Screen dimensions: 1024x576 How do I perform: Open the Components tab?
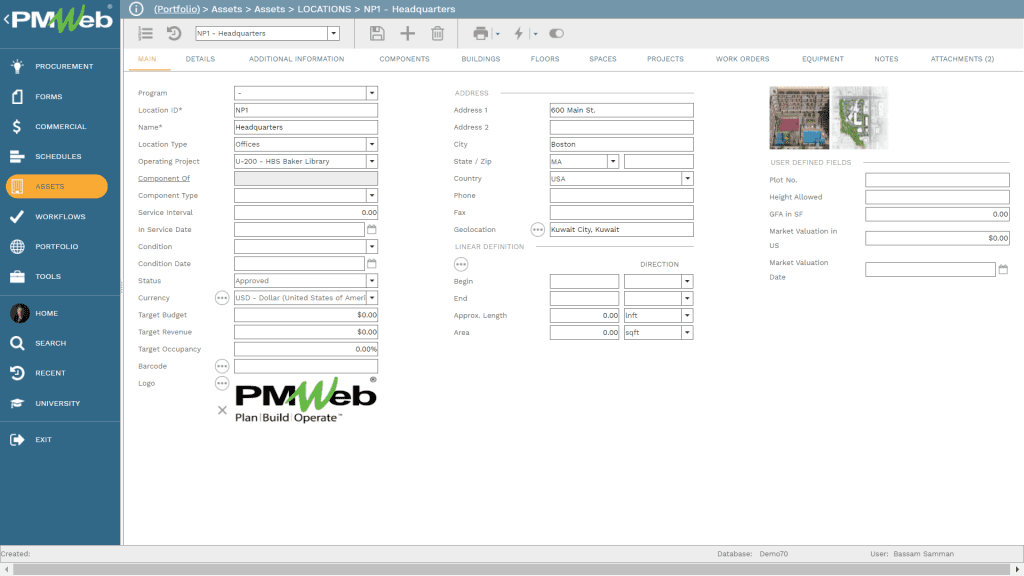pos(404,59)
